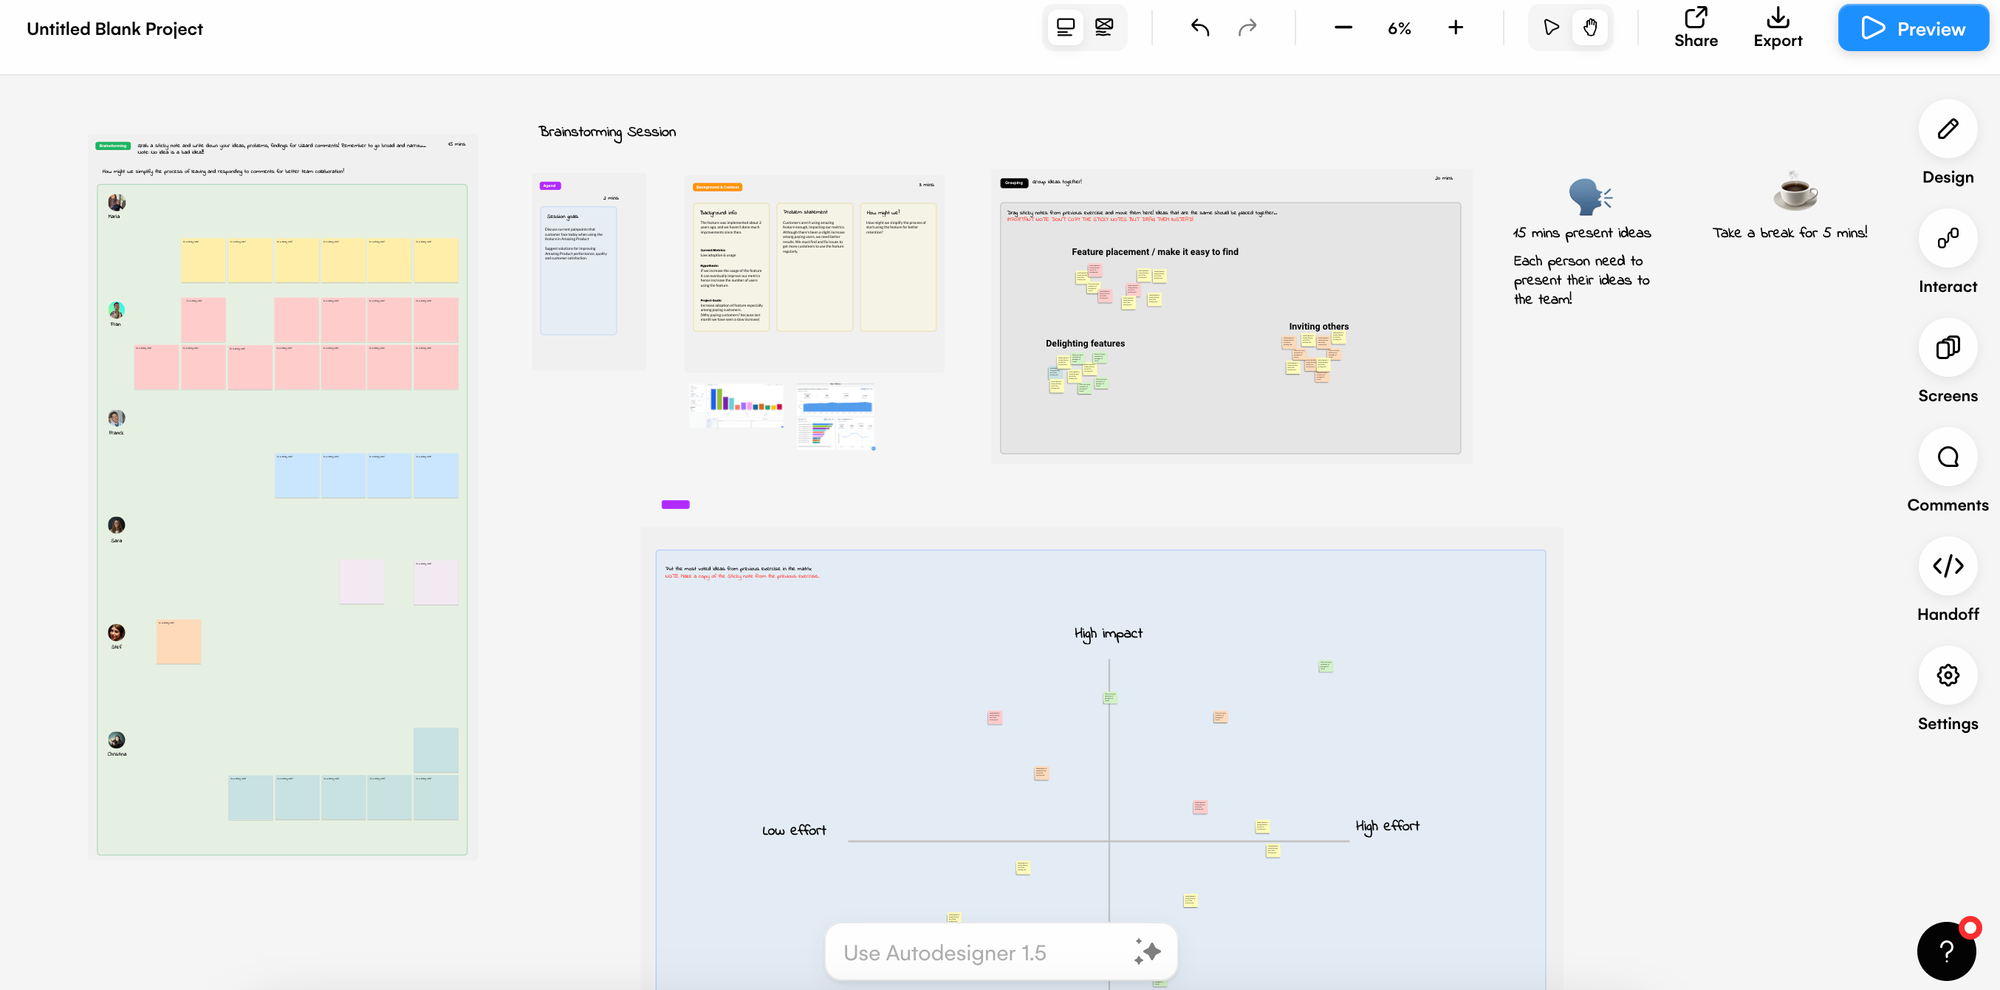Select the hand pan tool
Image resolution: width=2000 pixels, height=990 pixels.
tap(1590, 28)
